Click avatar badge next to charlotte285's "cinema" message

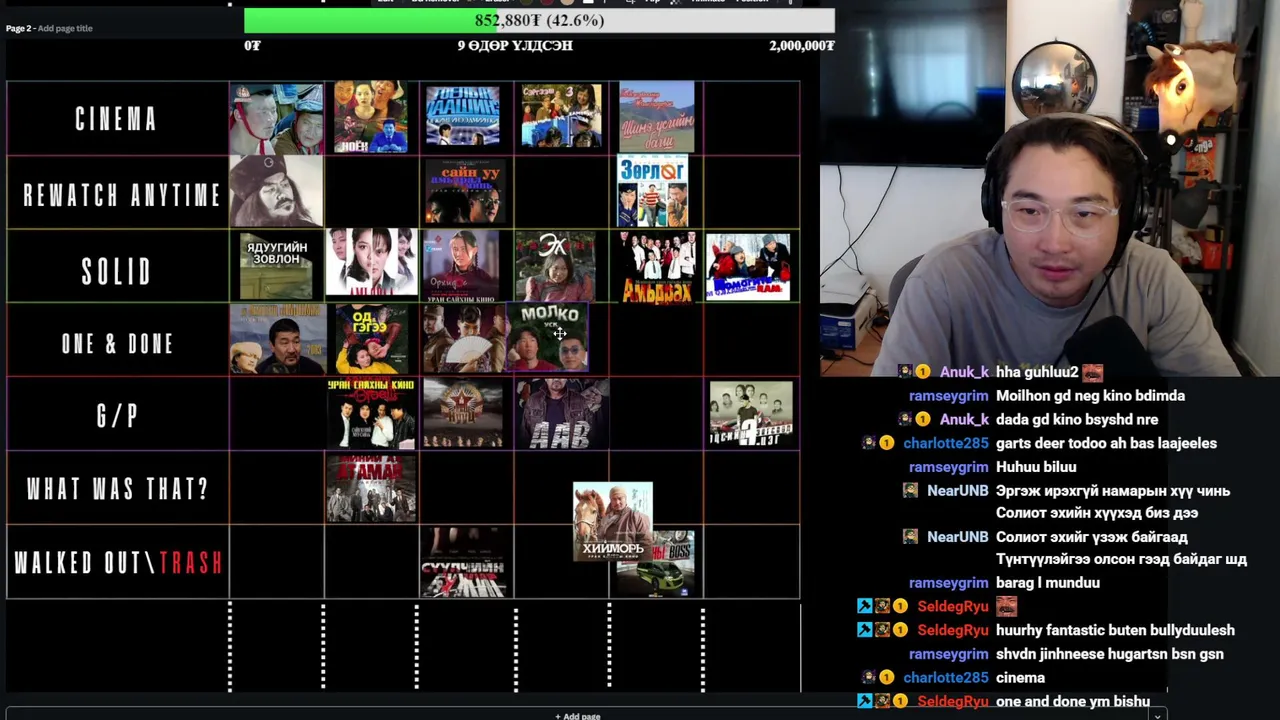coord(868,678)
